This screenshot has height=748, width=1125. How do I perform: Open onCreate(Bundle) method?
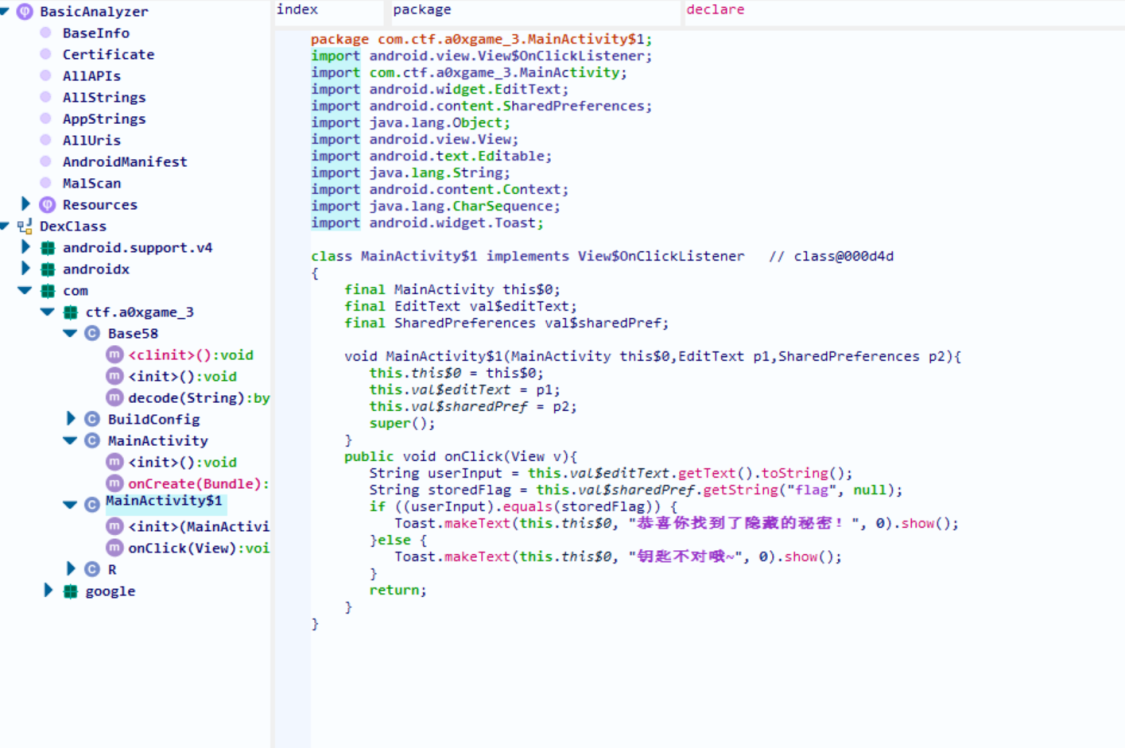(198, 484)
